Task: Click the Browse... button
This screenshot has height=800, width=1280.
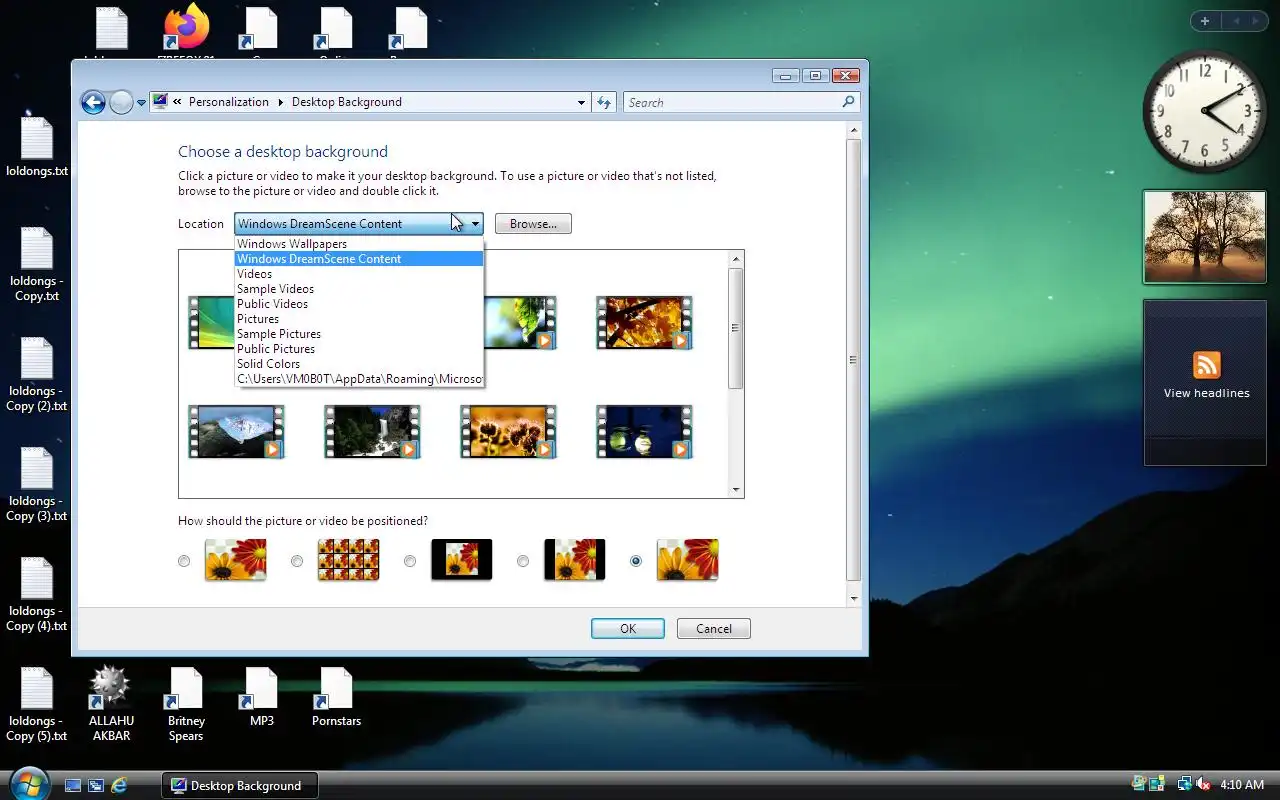Action: coord(533,224)
